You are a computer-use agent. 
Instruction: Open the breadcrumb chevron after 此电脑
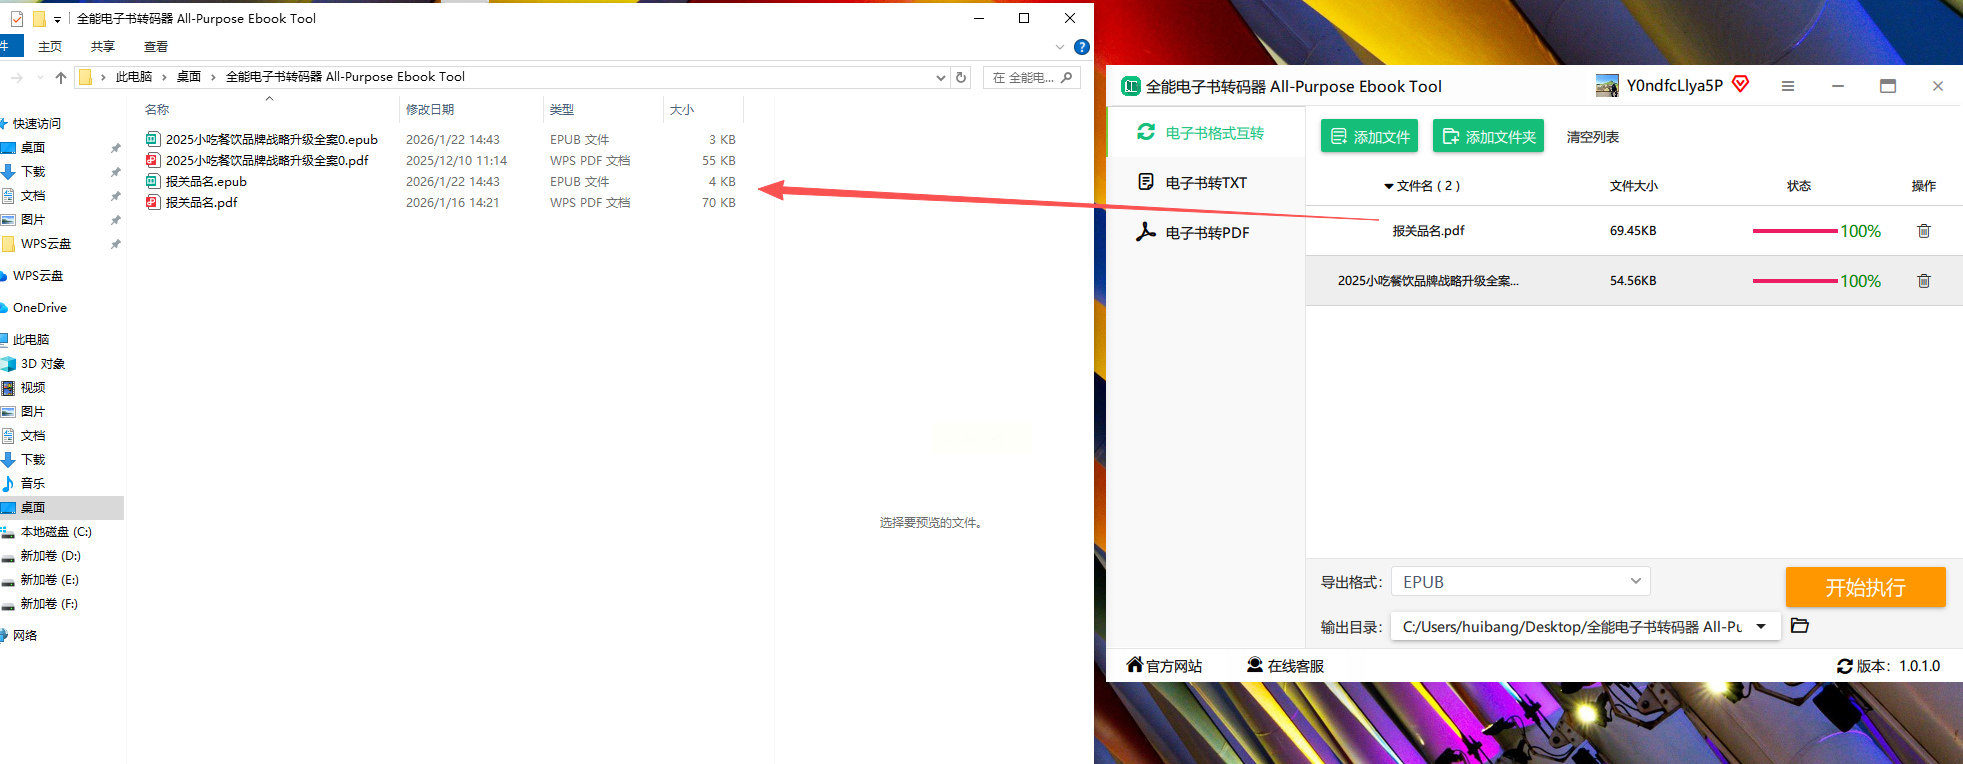(164, 77)
